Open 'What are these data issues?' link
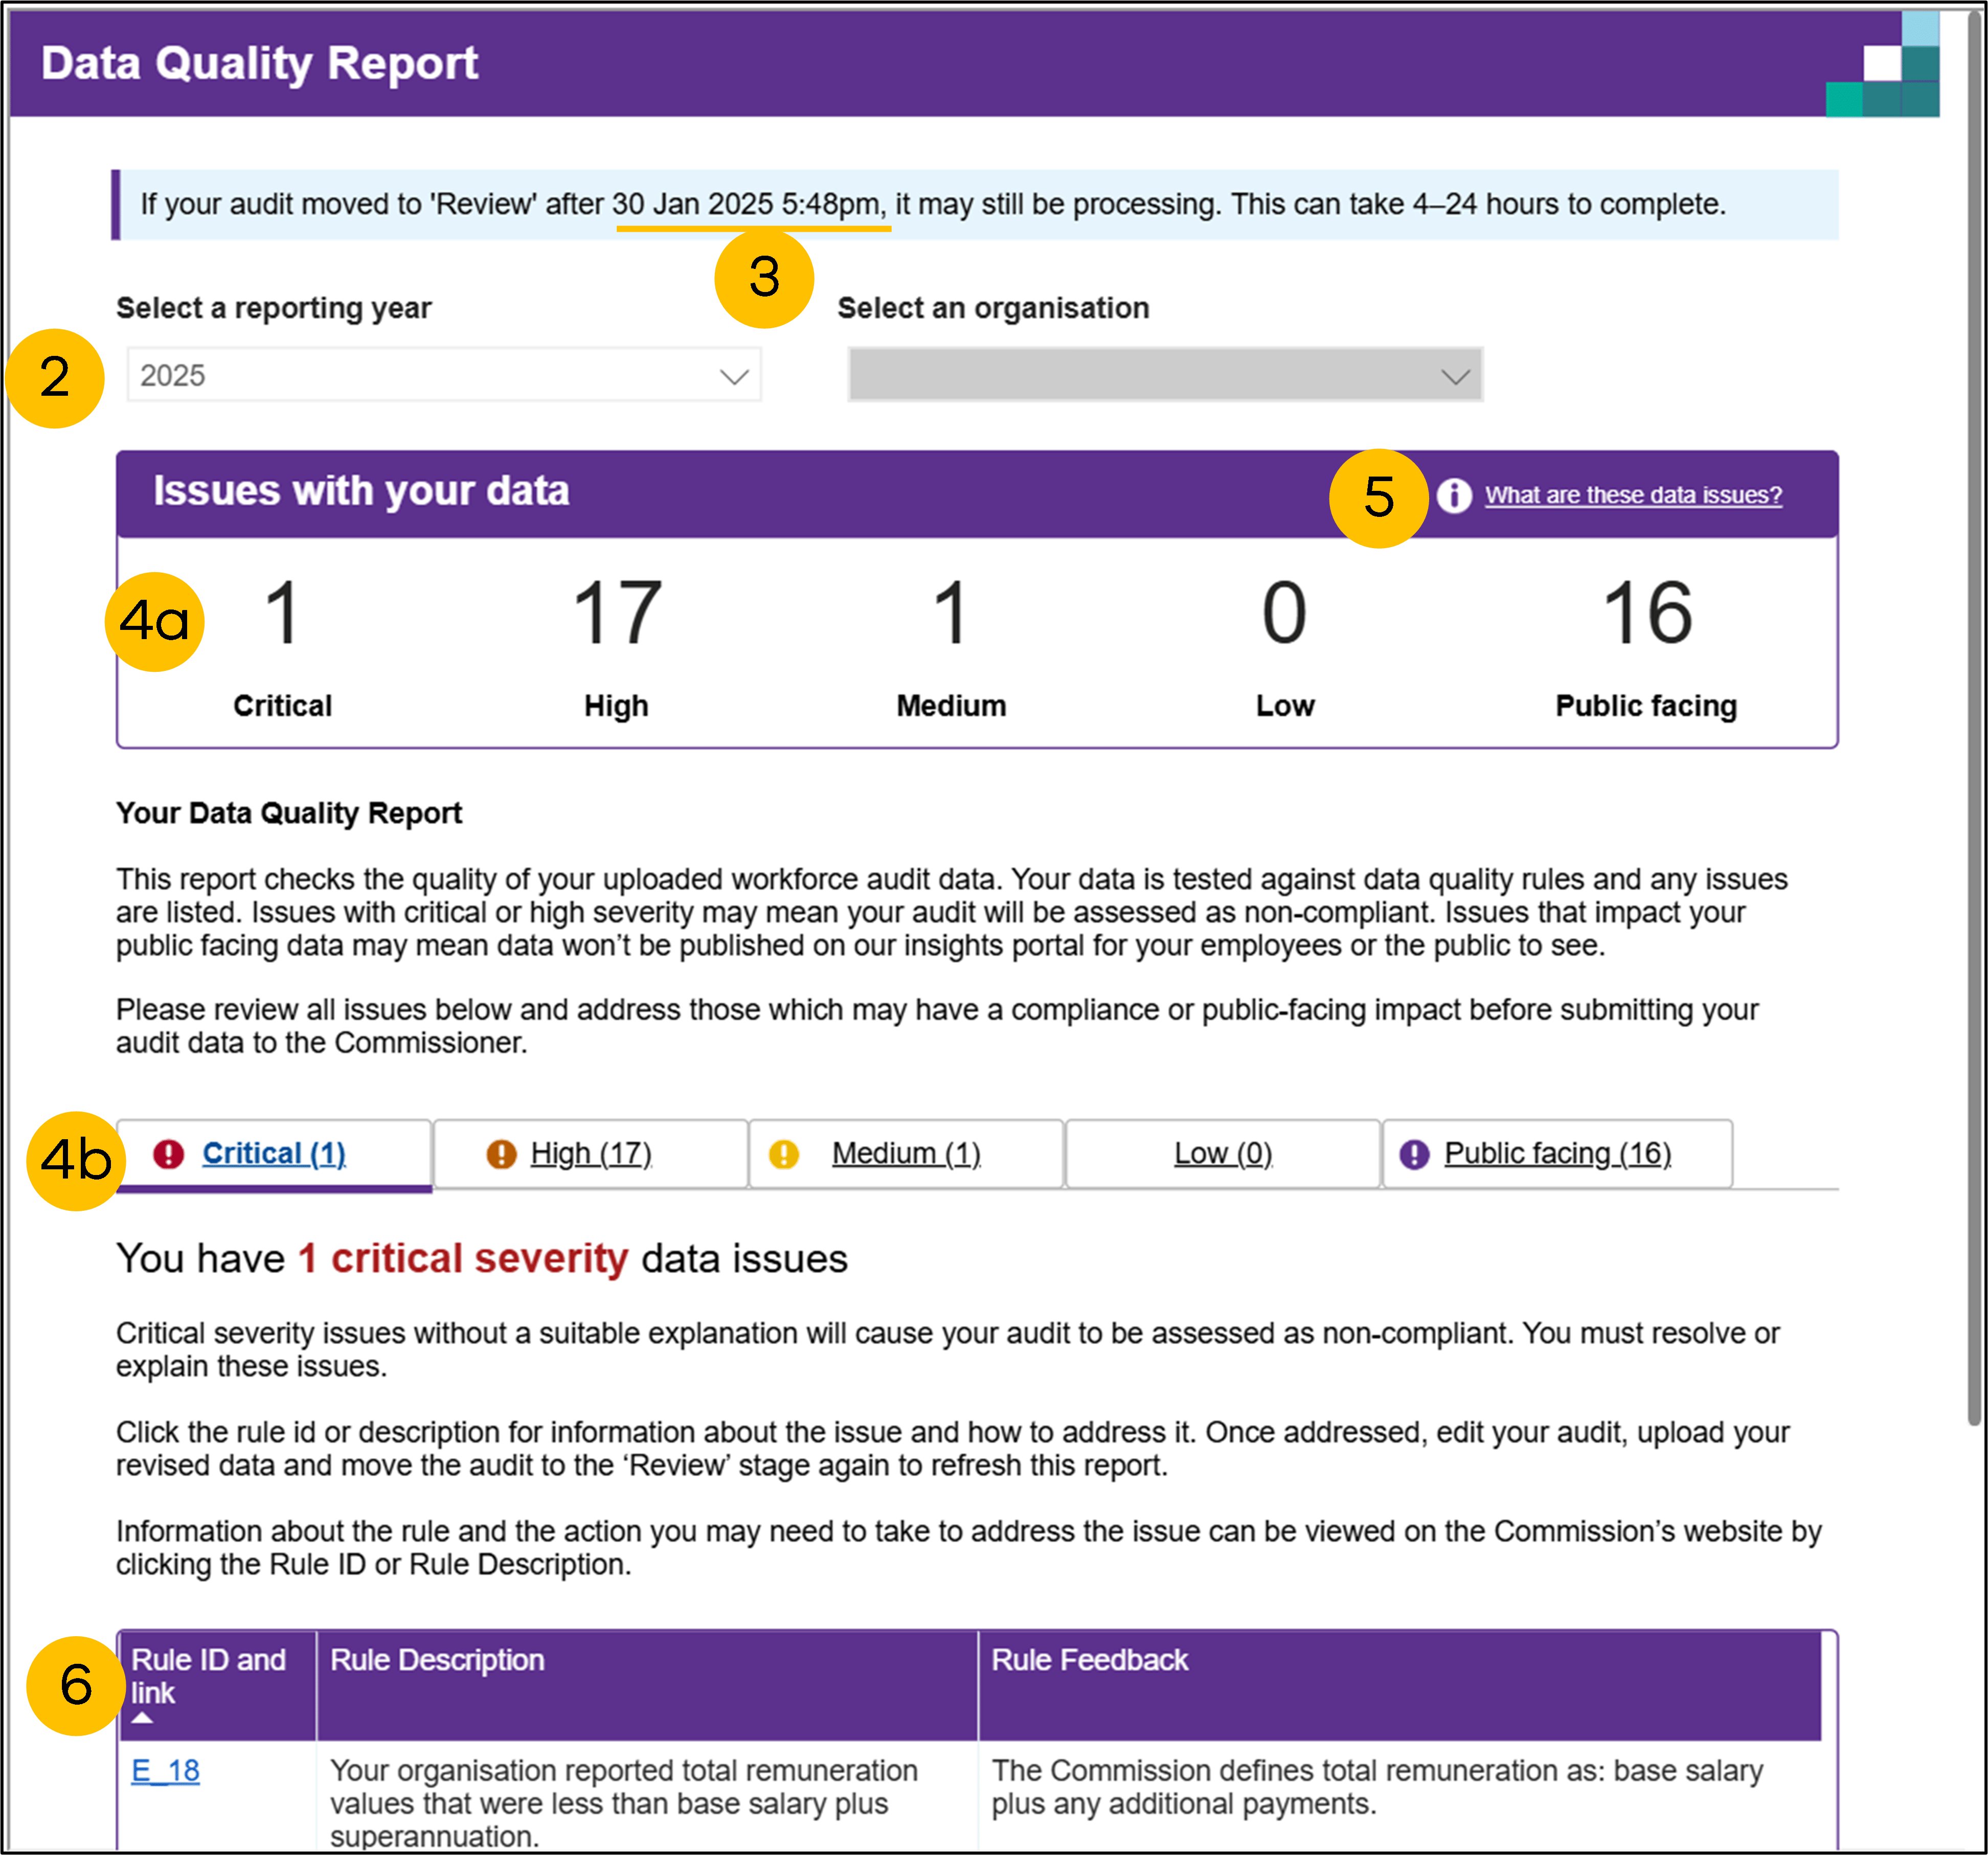This screenshot has width=1988, height=1855. (1633, 495)
